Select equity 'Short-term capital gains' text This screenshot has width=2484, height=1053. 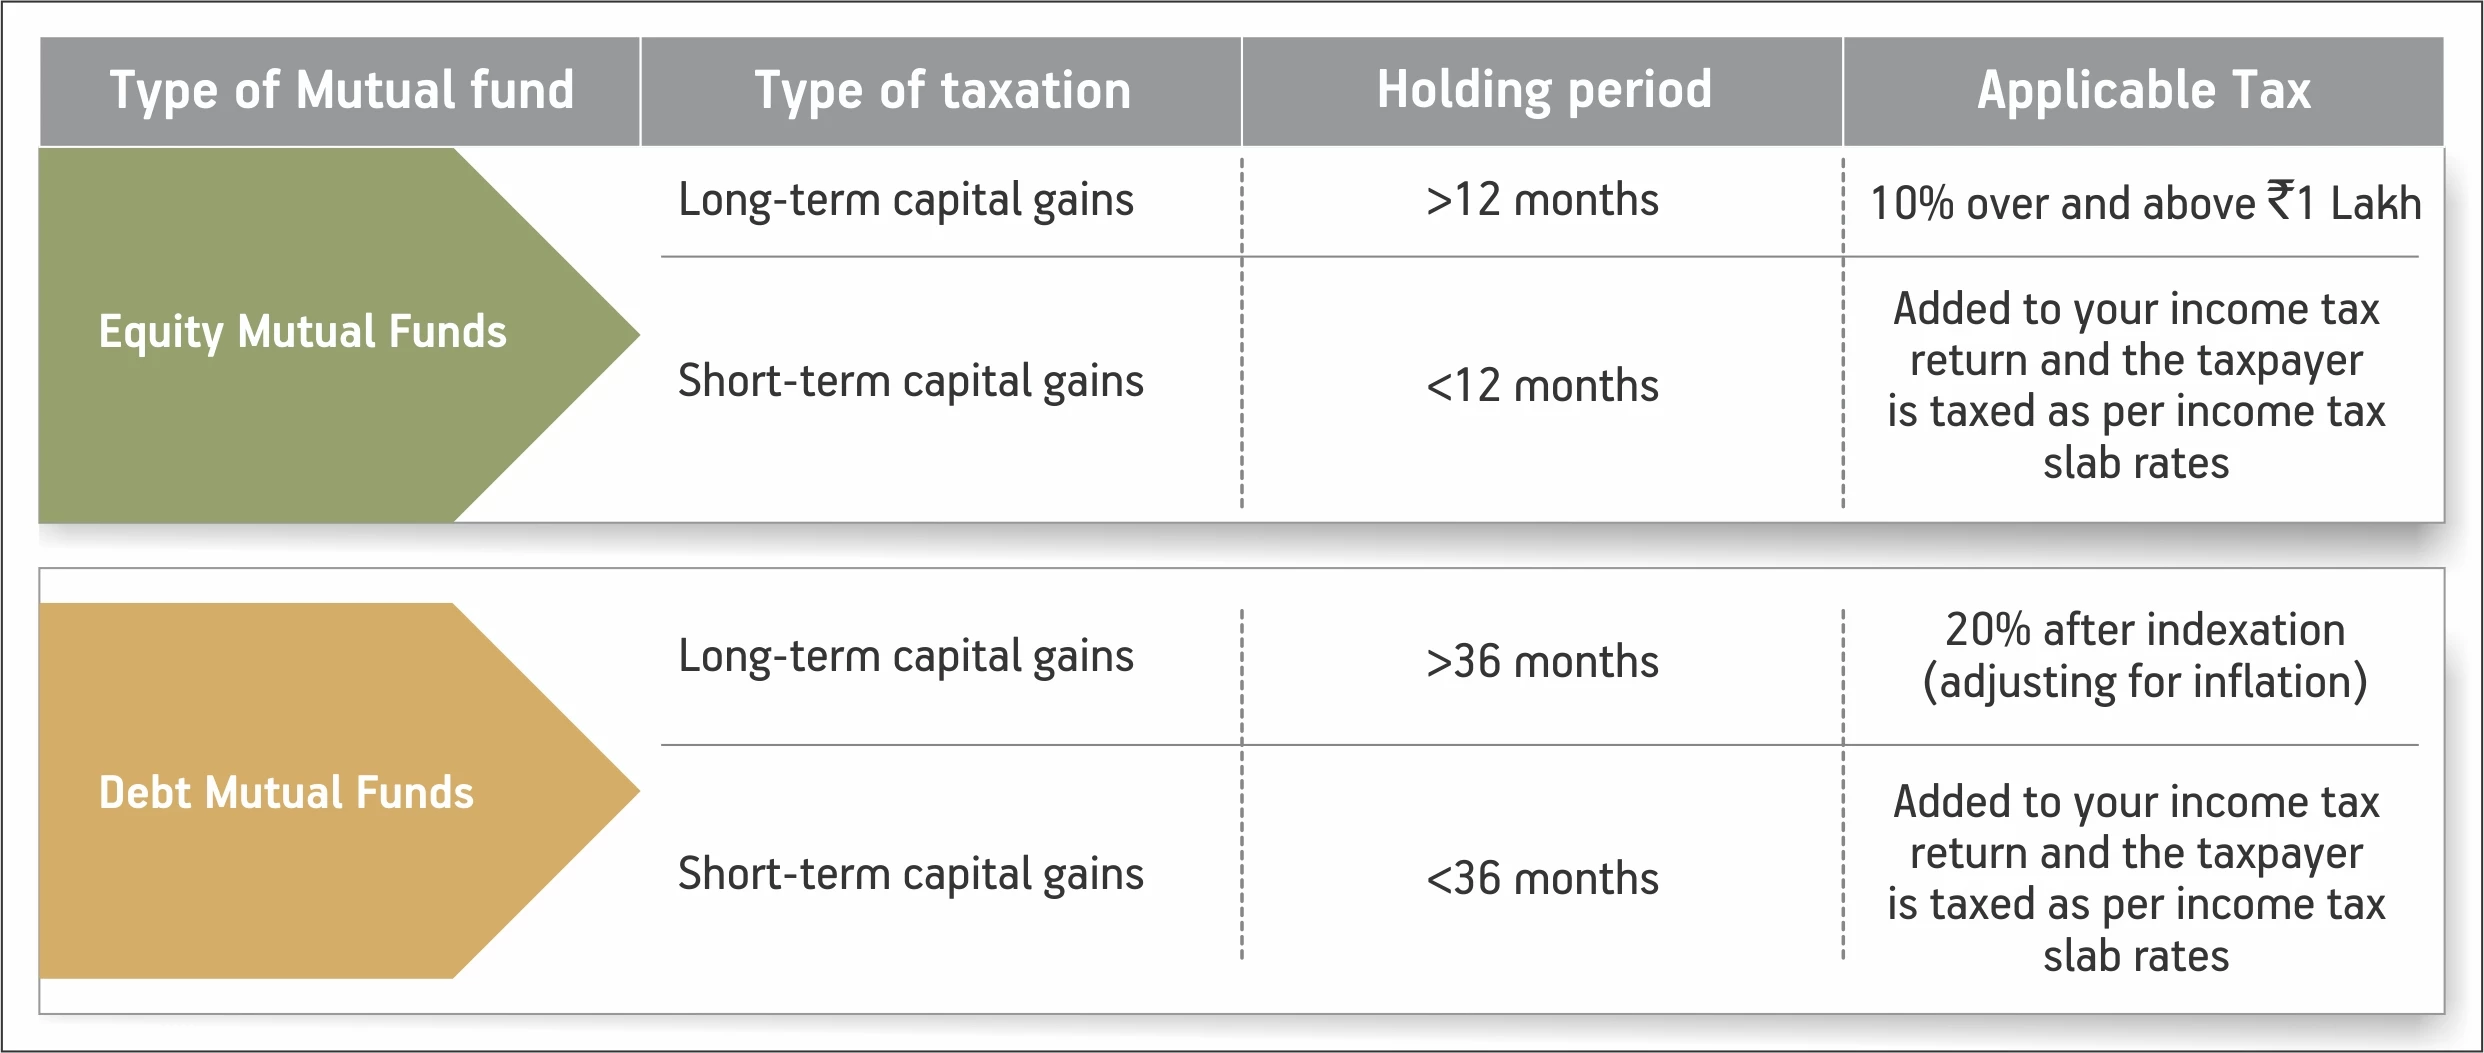pyautogui.click(x=911, y=382)
